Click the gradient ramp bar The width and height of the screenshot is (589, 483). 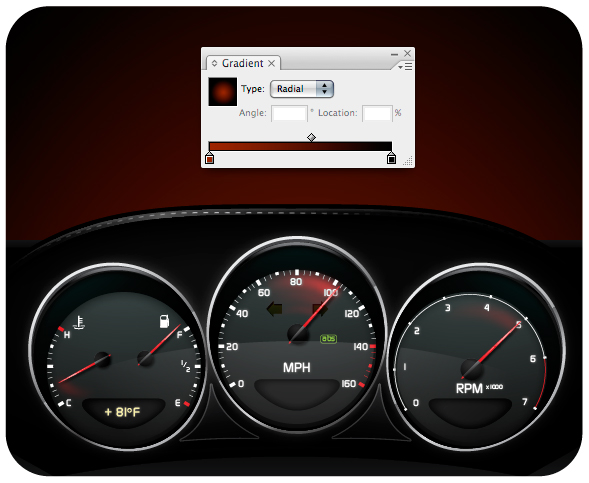click(x=300, y=146)
